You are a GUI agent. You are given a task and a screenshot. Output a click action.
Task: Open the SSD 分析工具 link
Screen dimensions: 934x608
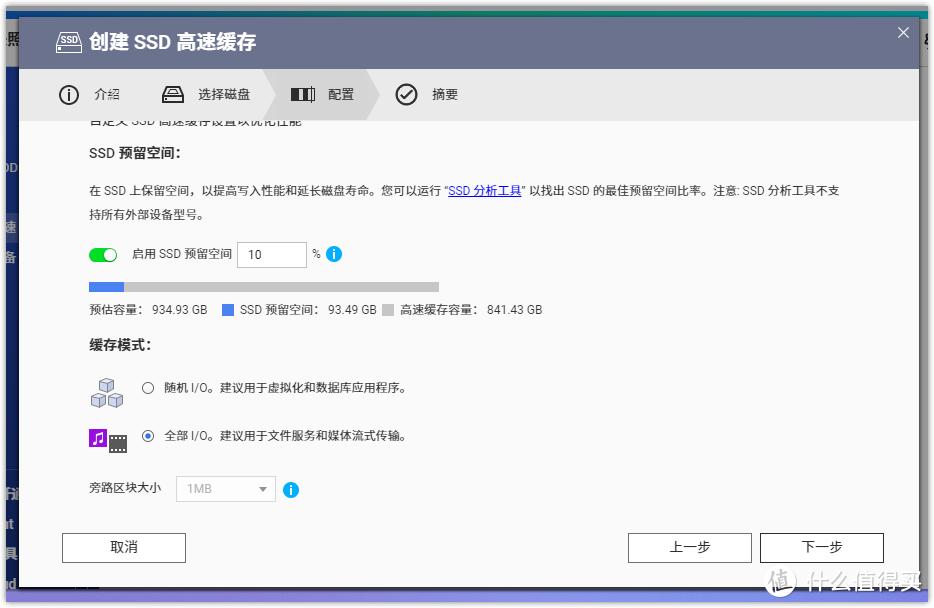(484, 190)
